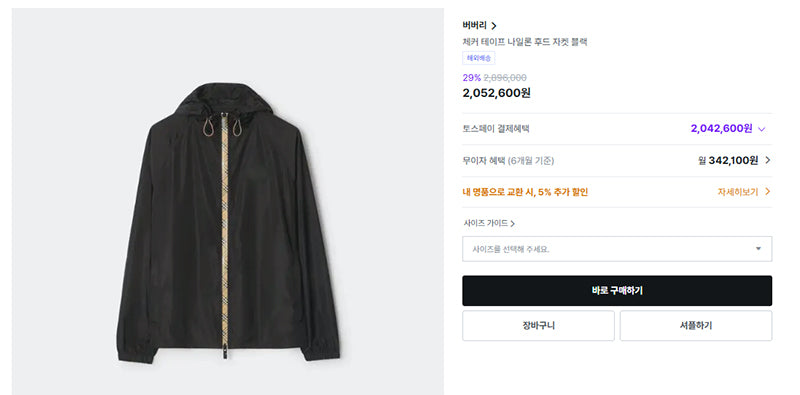The width and height of the screenshot is (800, 395).
Task: Click the 무이자 혜택 right arrow icon
Action: point(768,160)
